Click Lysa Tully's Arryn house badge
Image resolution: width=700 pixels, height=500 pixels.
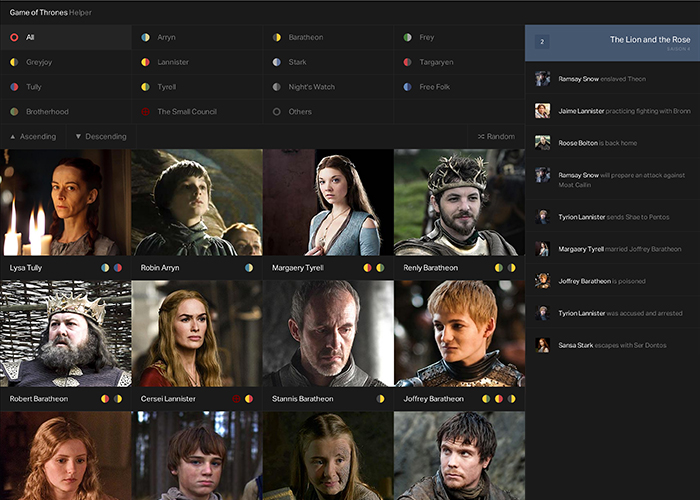coord(105,268)
